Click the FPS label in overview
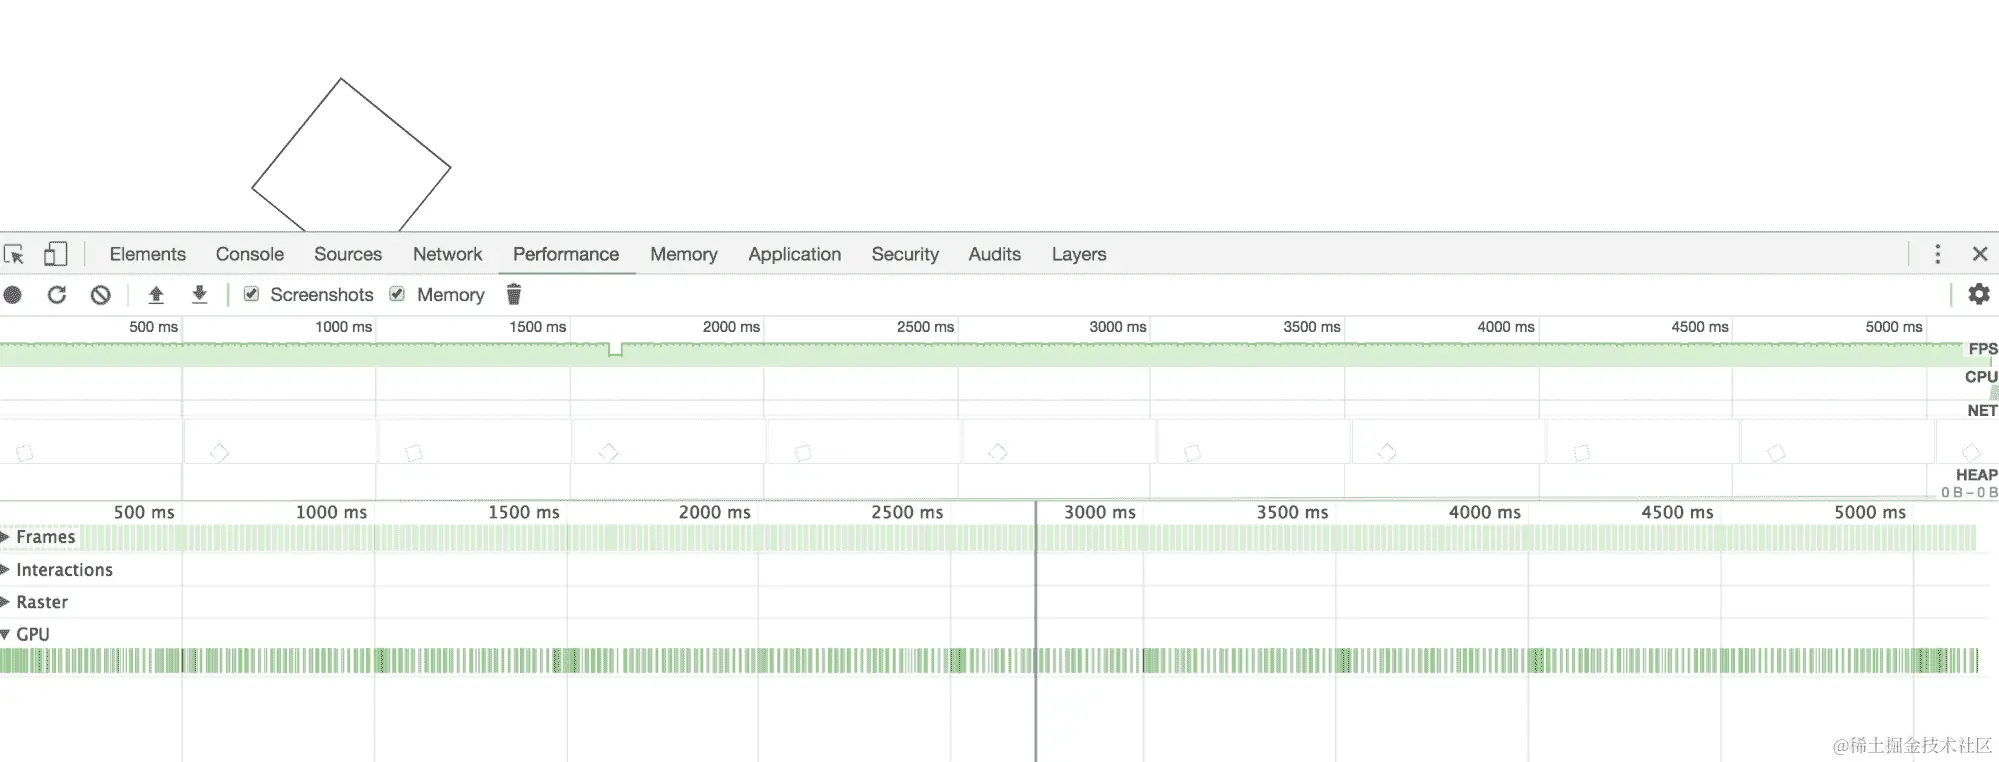 tap(1983, 349)
